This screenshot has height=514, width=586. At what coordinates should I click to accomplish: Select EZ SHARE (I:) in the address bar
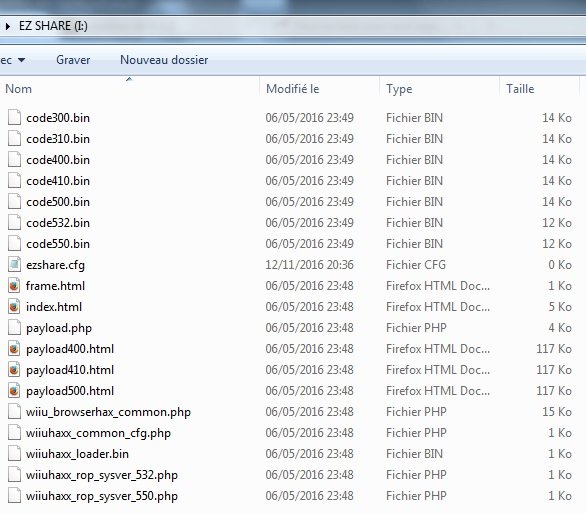point(53,26)
